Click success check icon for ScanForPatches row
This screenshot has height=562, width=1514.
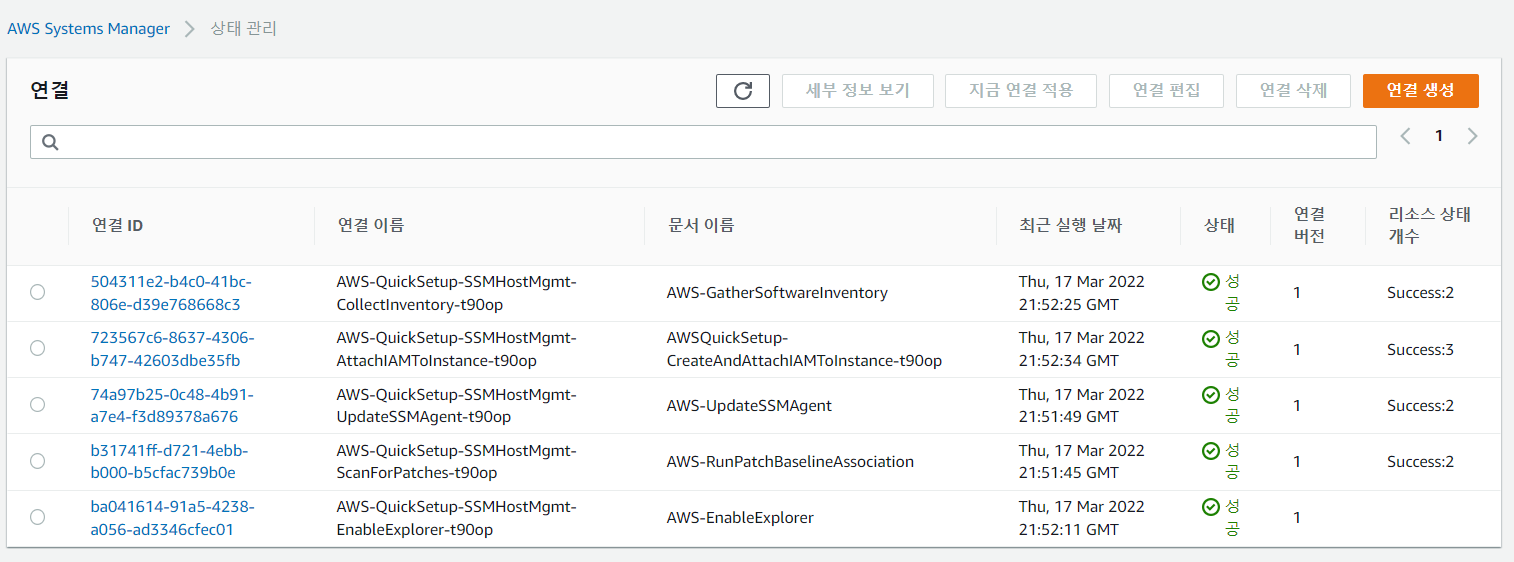point(1210,450)
